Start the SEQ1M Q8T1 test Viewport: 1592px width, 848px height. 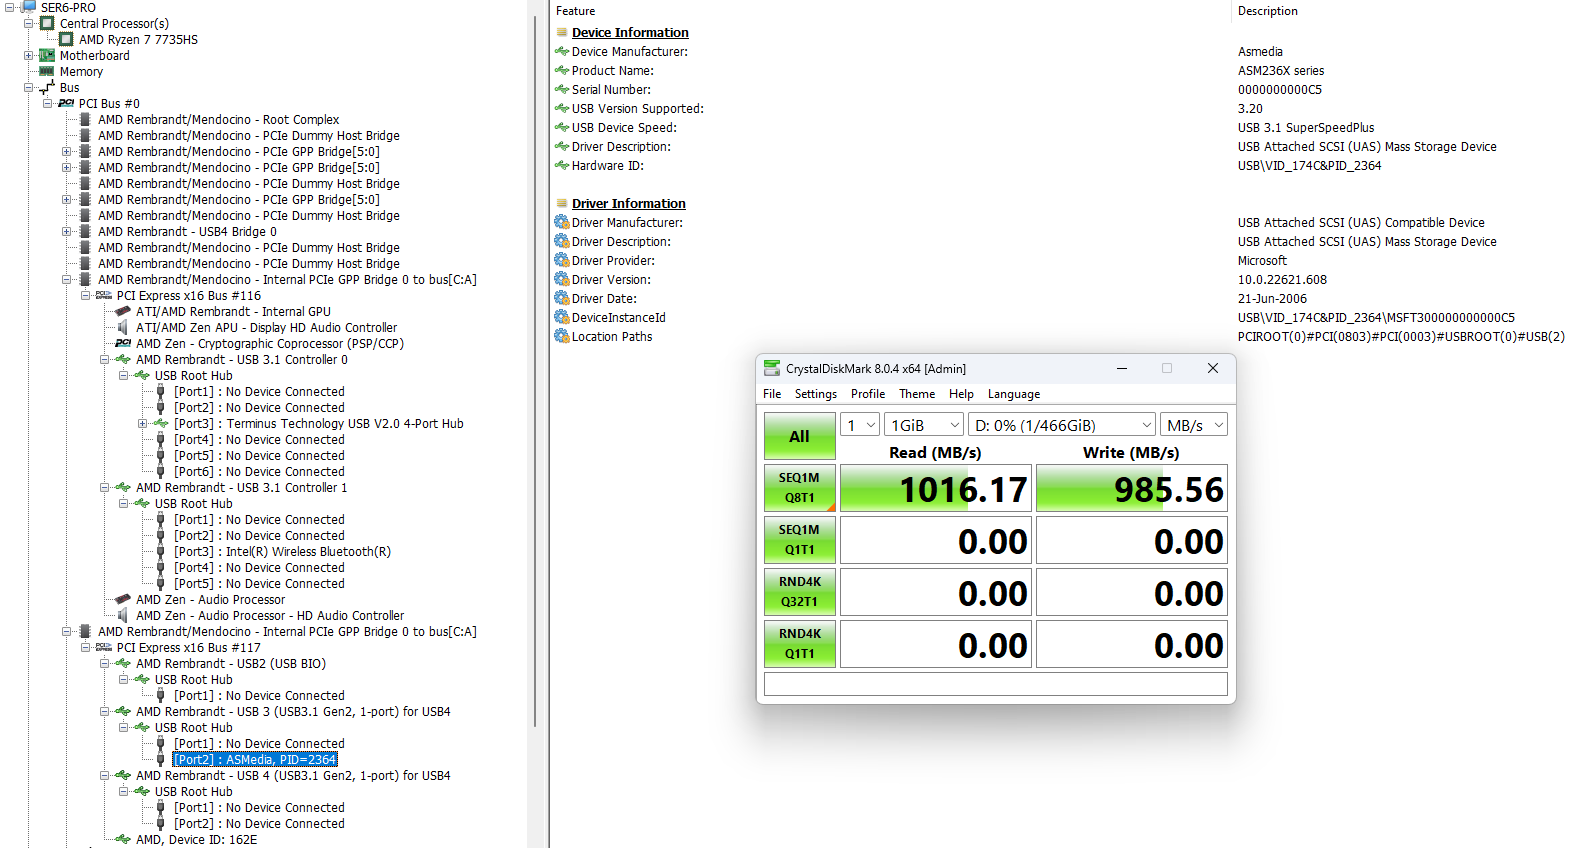[x=800, y=488]
